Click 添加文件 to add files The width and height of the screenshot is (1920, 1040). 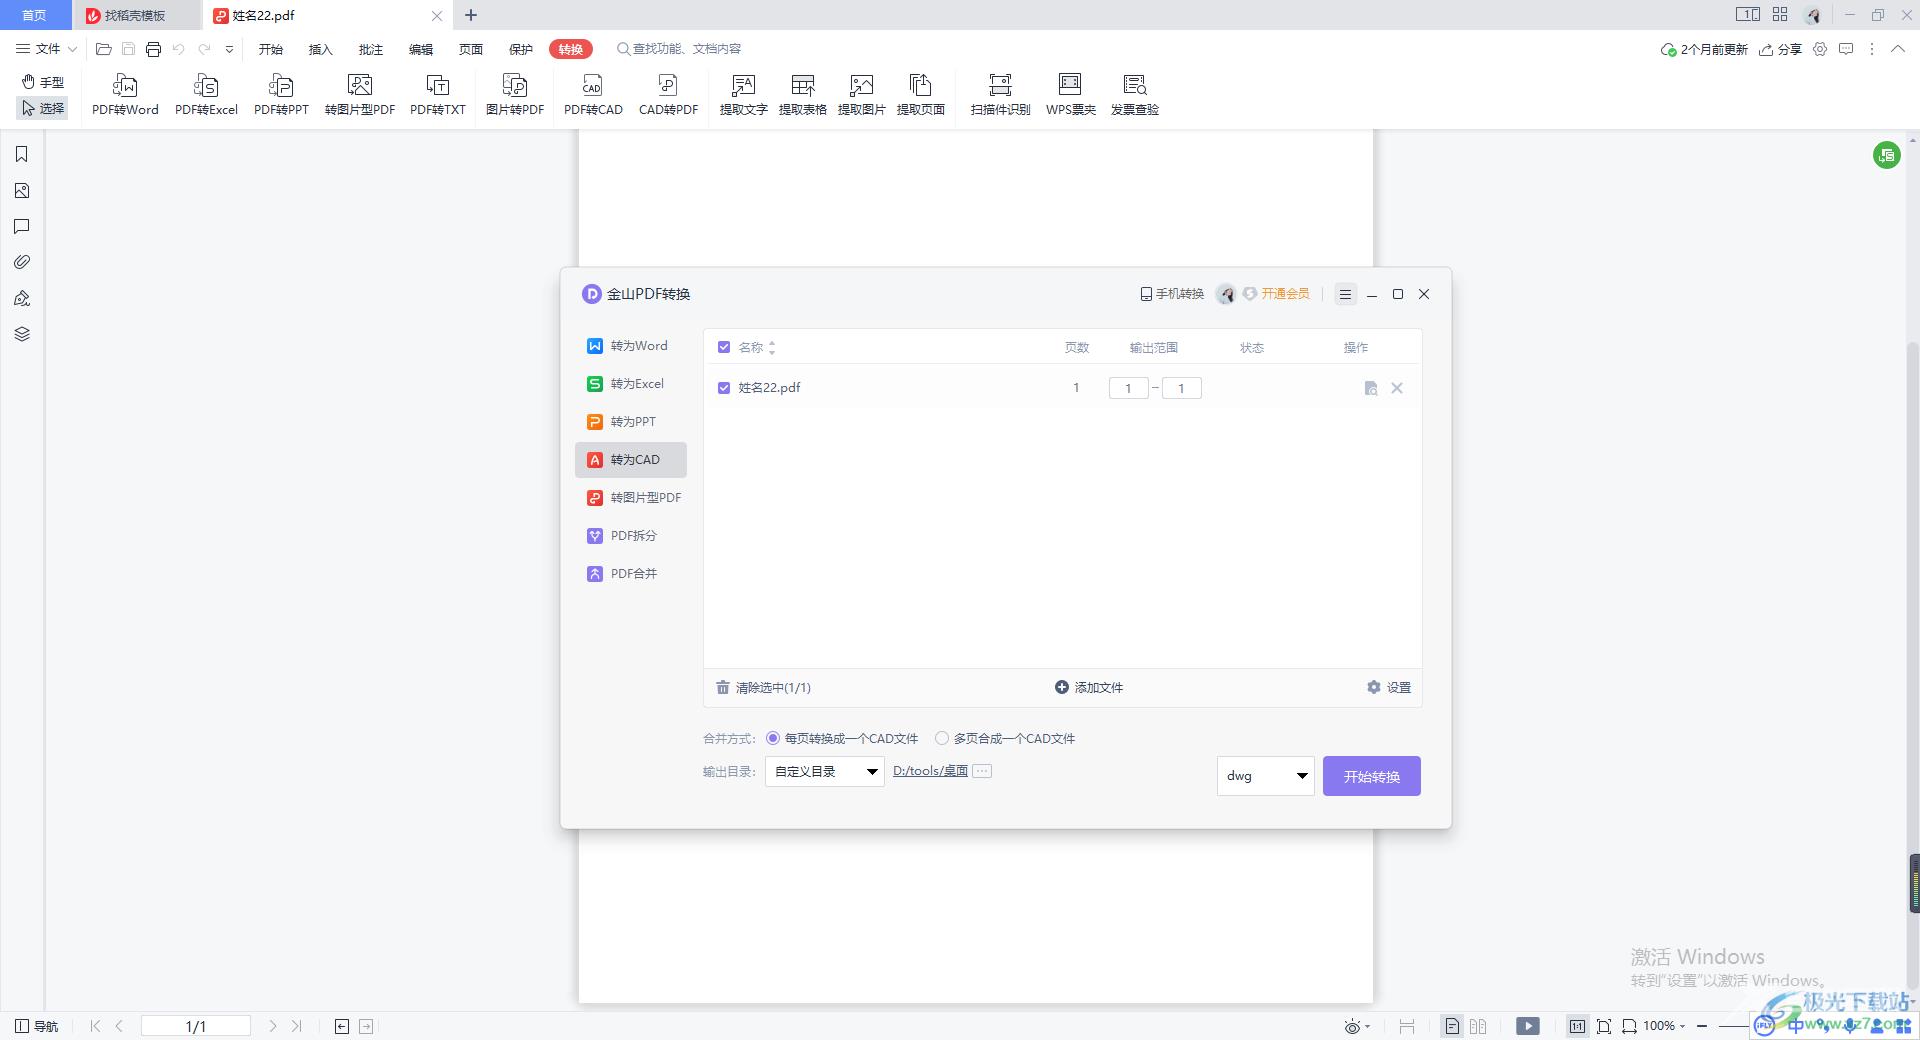(1089, 687)
